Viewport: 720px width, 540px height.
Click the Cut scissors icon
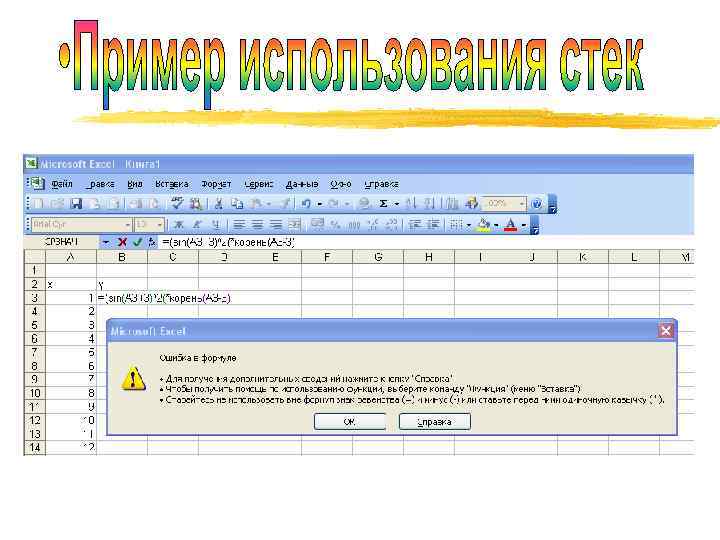219,203
